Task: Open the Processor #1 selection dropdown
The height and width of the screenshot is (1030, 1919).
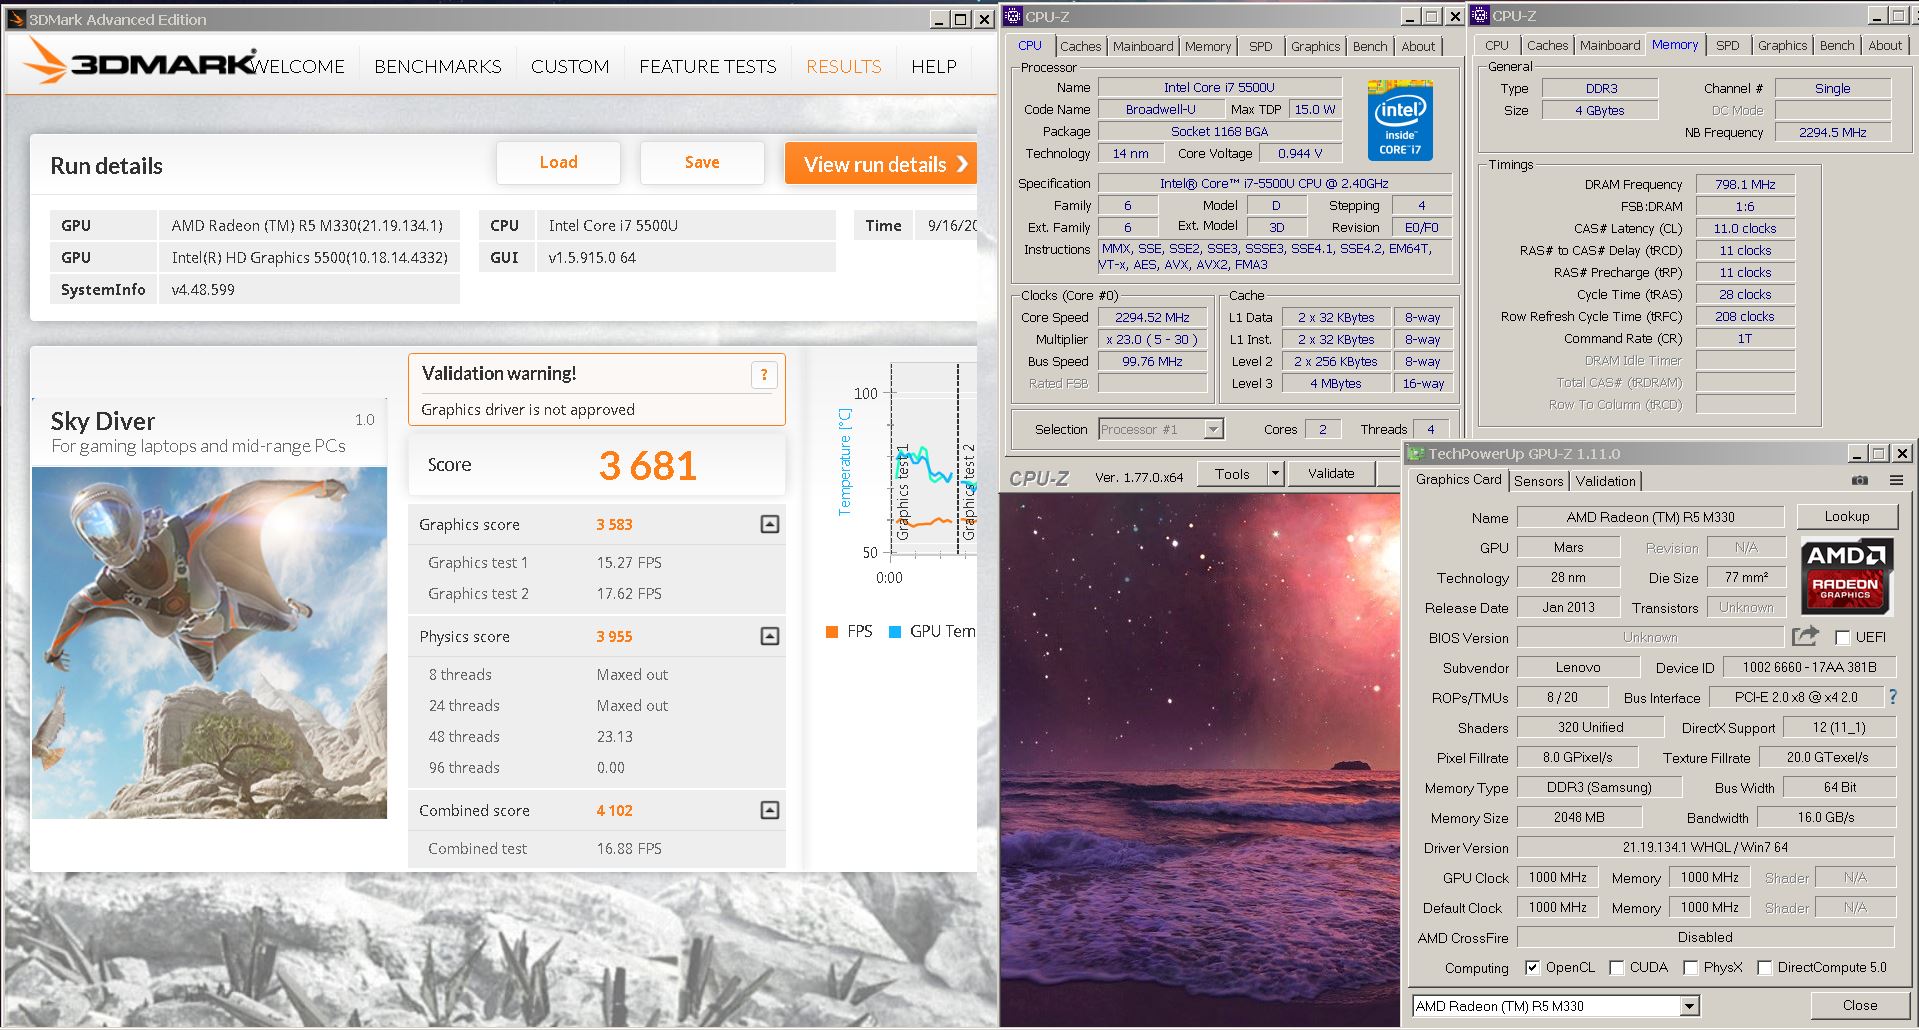Action: 1213,429
